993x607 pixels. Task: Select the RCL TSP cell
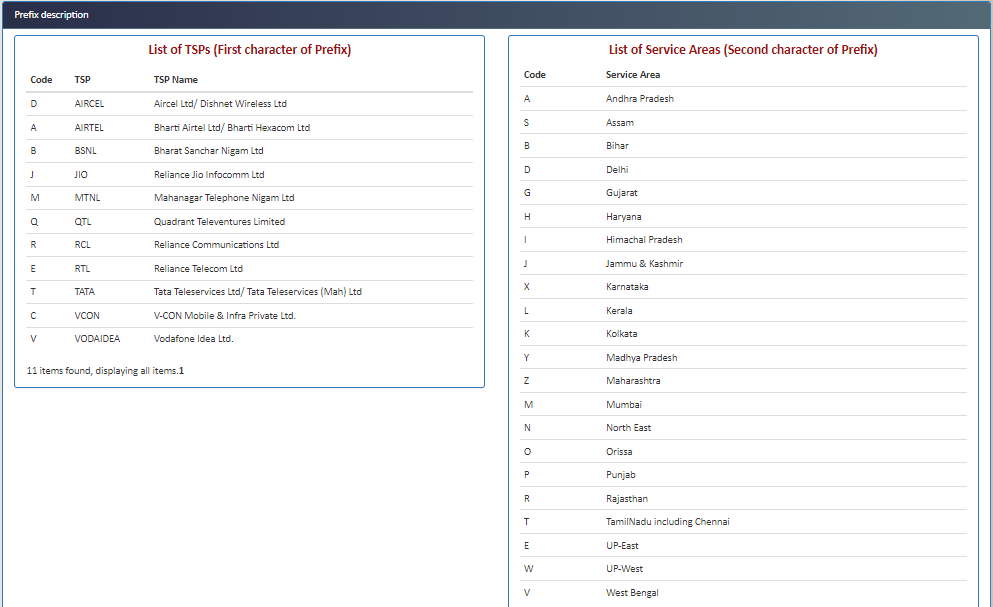click(x=82, y=245)
